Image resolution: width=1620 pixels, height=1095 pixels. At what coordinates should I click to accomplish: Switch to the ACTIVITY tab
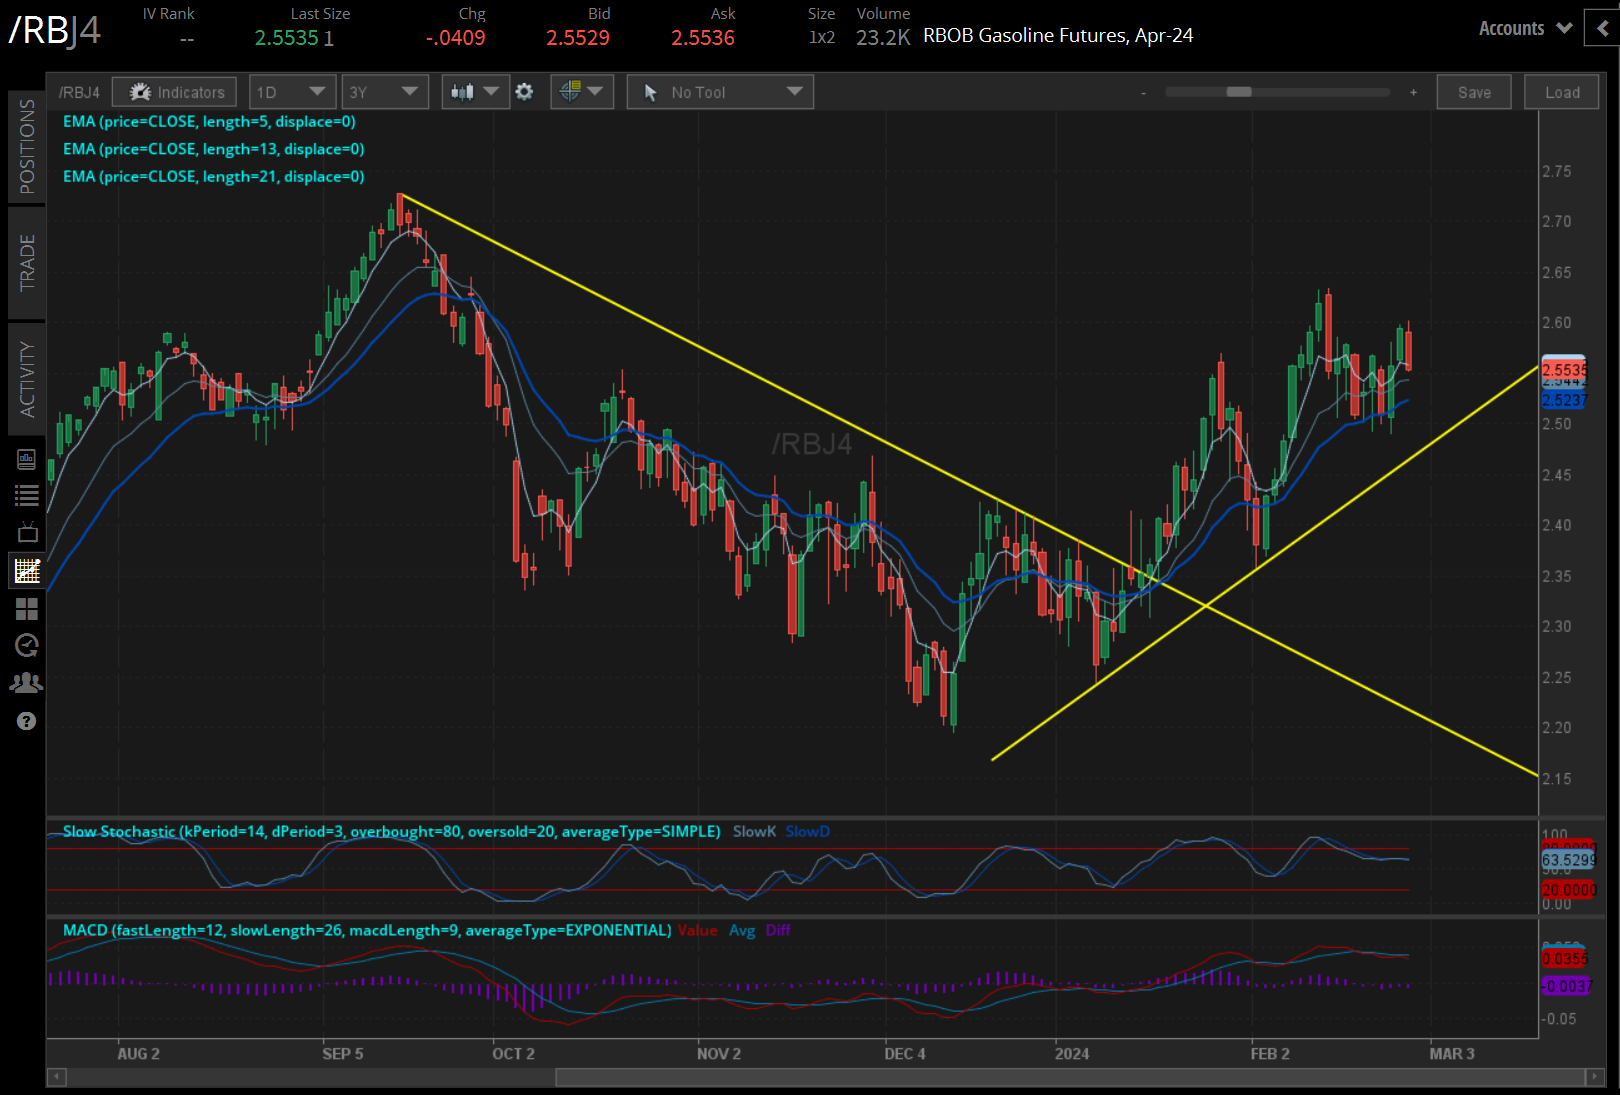click(27, 379)
